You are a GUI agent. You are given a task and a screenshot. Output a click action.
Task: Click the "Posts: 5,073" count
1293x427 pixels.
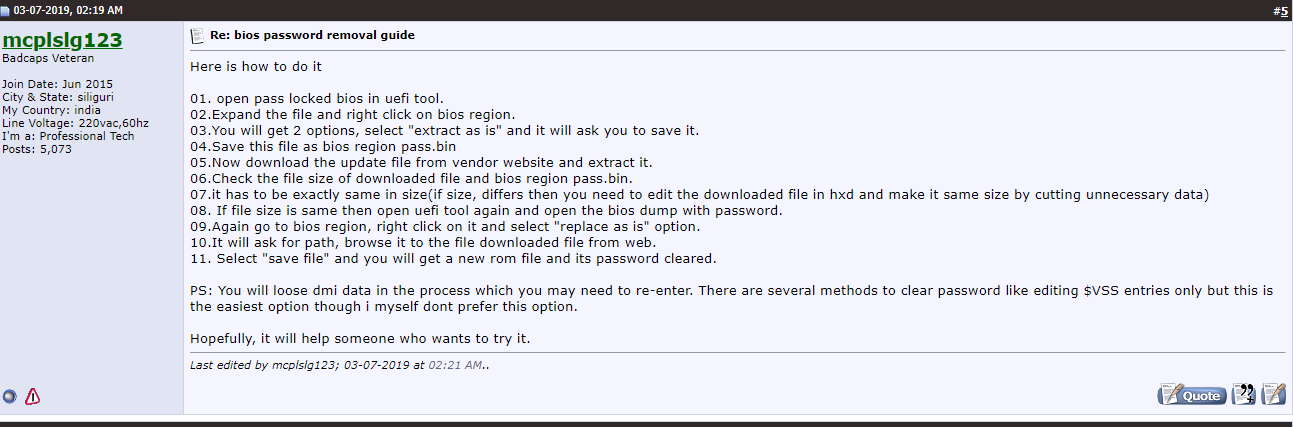(x=37, y=149)
